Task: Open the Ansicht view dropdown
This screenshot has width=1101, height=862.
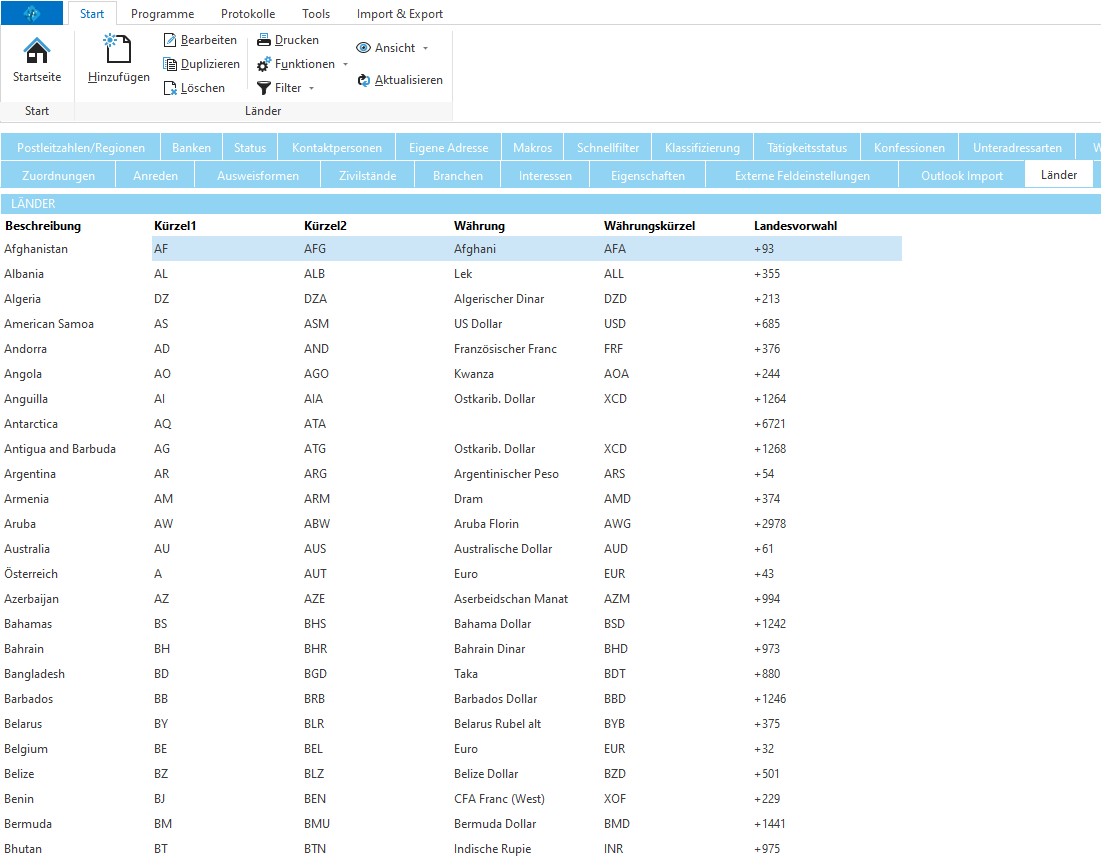Action: click(x=425, y=48)
